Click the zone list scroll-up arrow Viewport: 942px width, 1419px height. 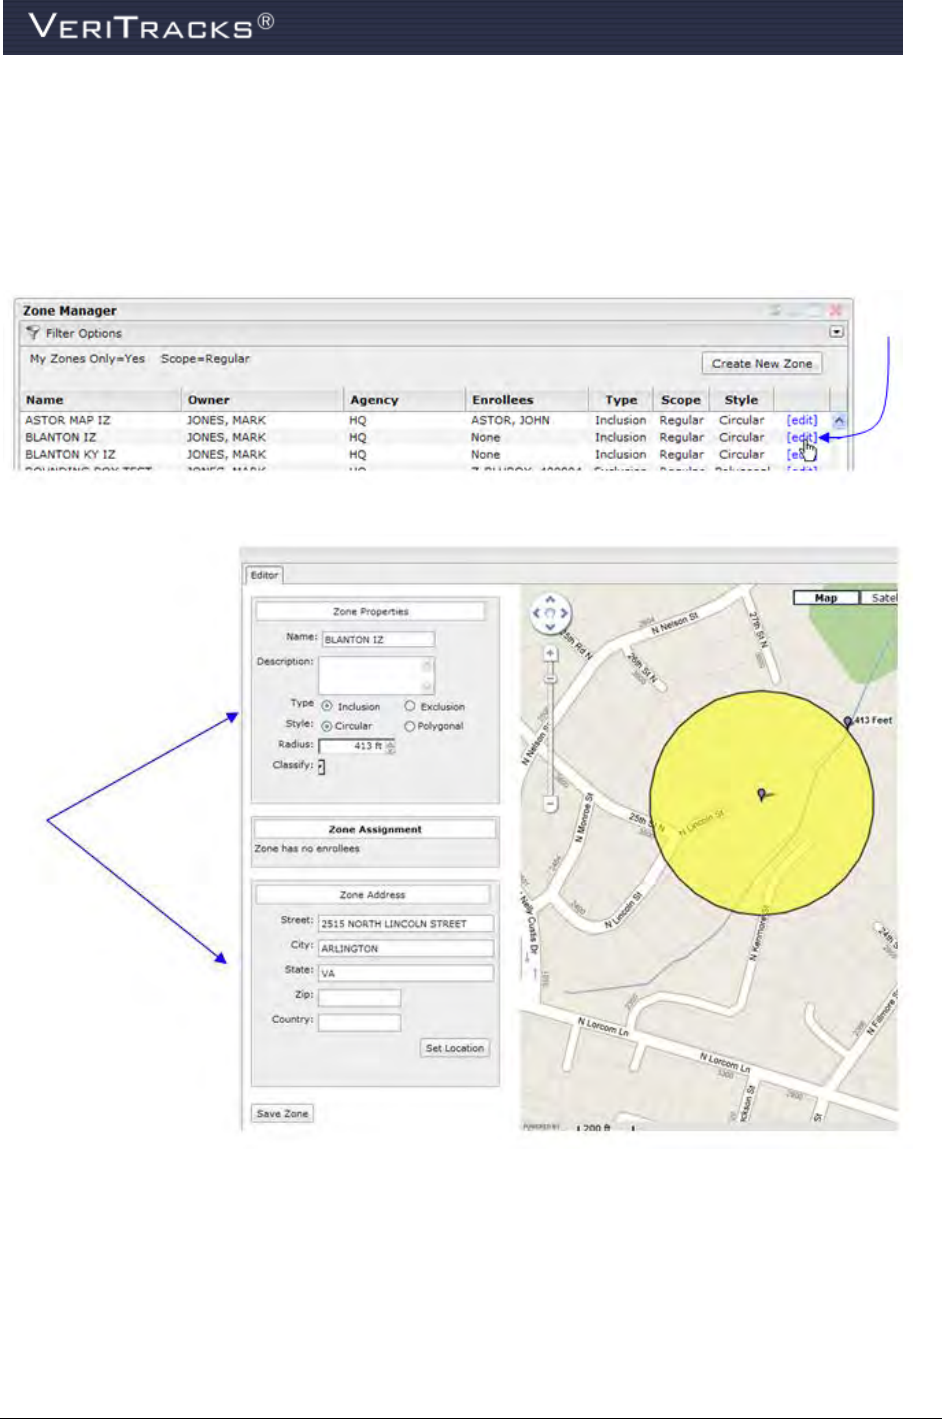(x=838, y=421)
